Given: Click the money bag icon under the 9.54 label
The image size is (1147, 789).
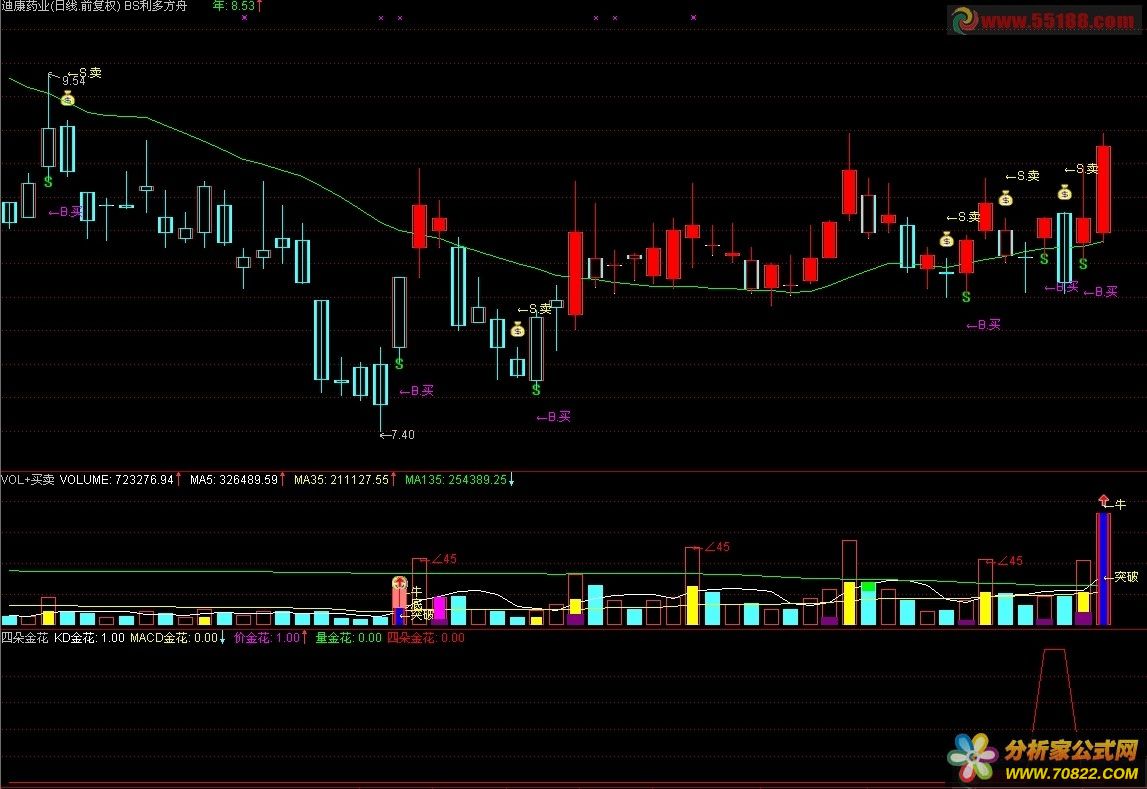Looking at the screenshot, I should tap(67, 98).
